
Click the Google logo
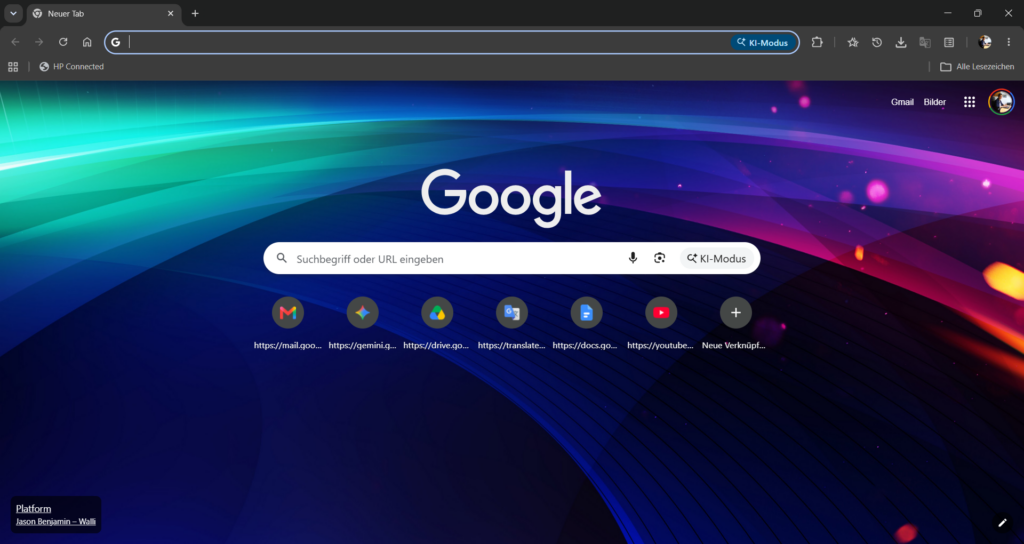511,197
